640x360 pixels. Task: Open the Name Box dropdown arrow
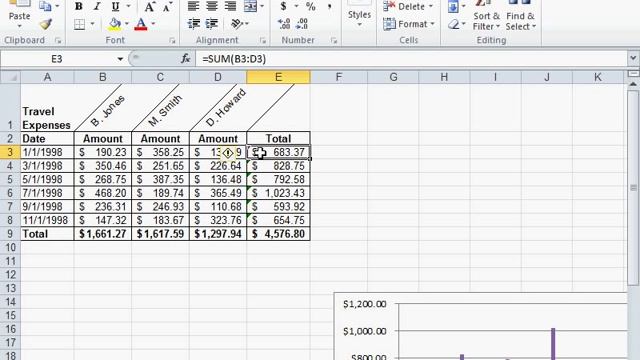point(120,59)
